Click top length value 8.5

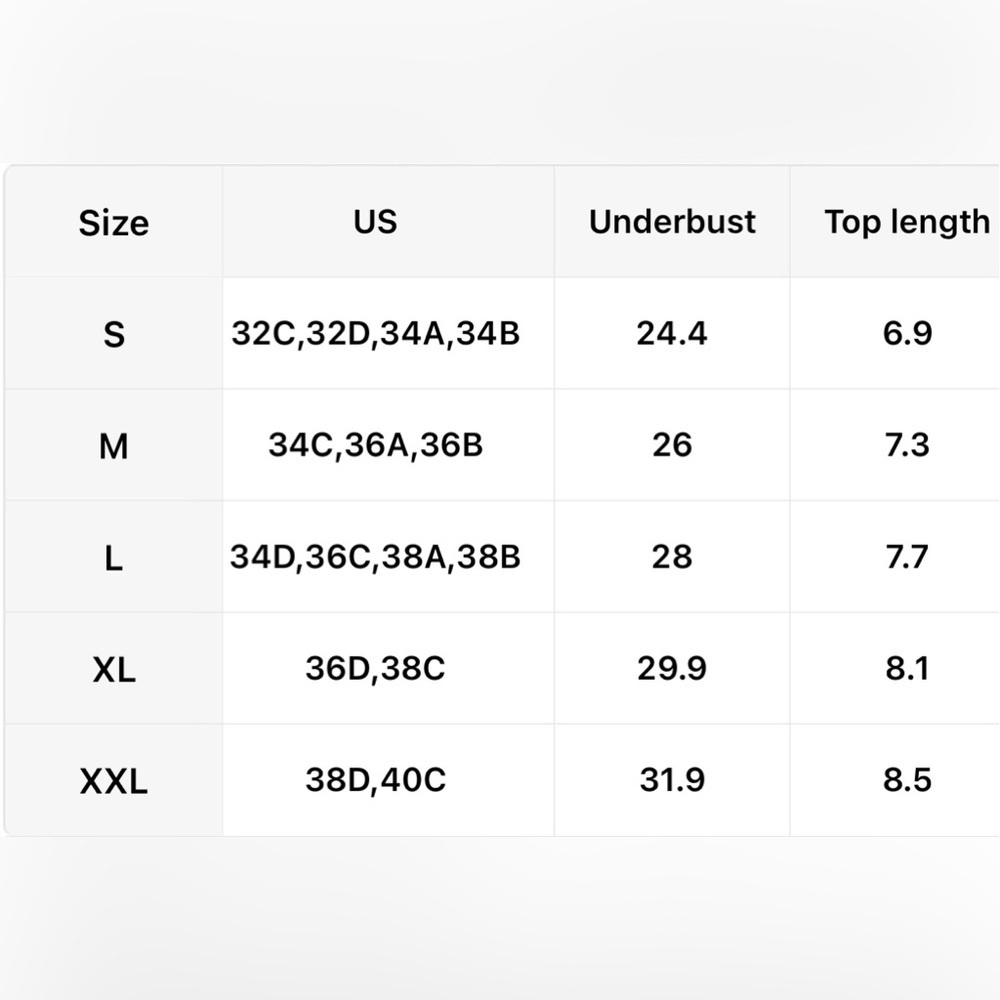point(907,779)
